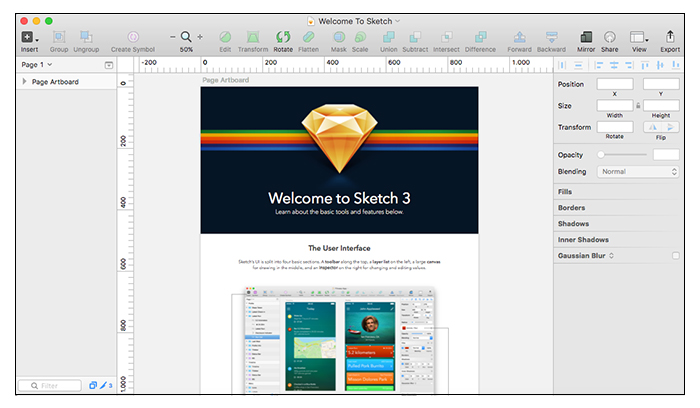Viewport: 700px width, 408px height.
Task: Click the 50% zoom level label
Action: point(186,50)
